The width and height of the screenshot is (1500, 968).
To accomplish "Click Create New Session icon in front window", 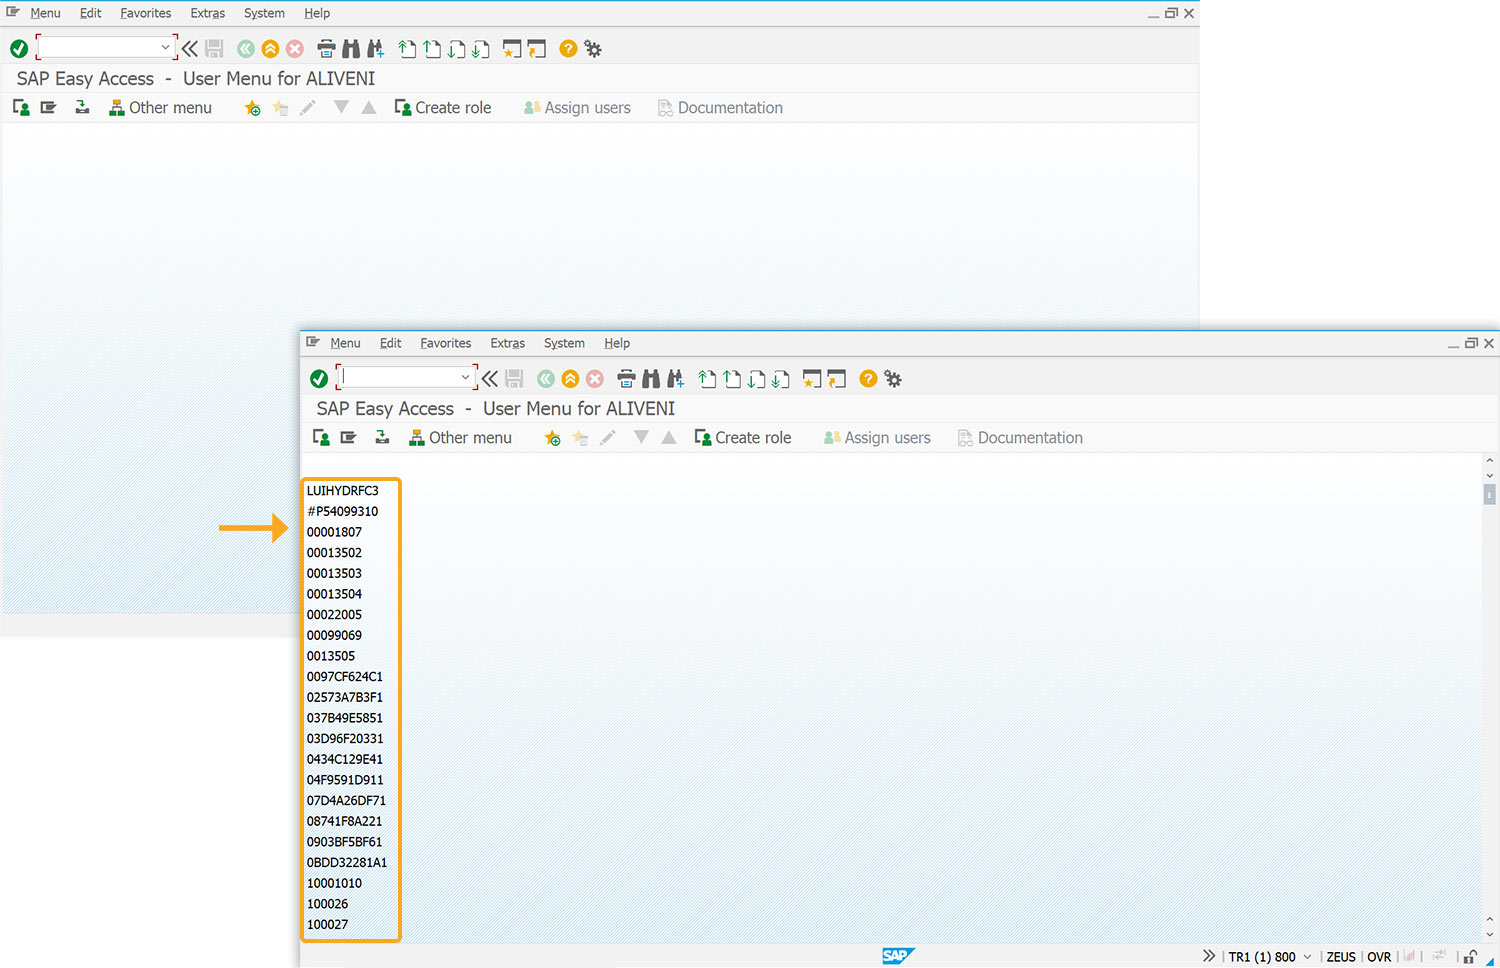I will pos(812,379).
